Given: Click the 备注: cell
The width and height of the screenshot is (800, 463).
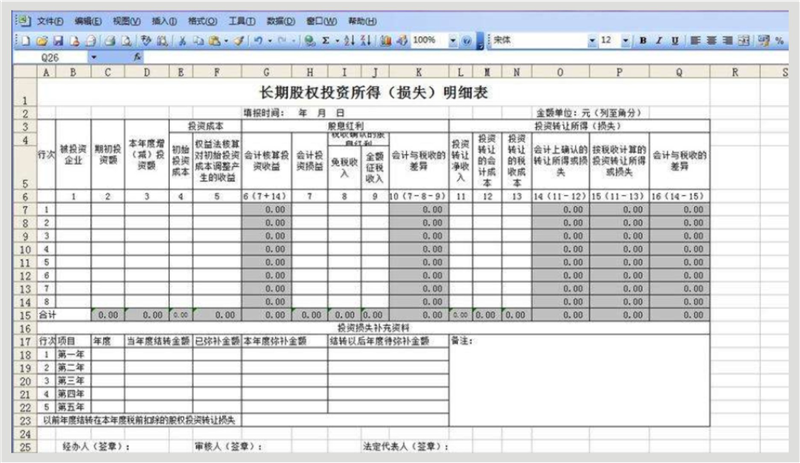Looking at the screenshot, I should (x=579, y=380).
